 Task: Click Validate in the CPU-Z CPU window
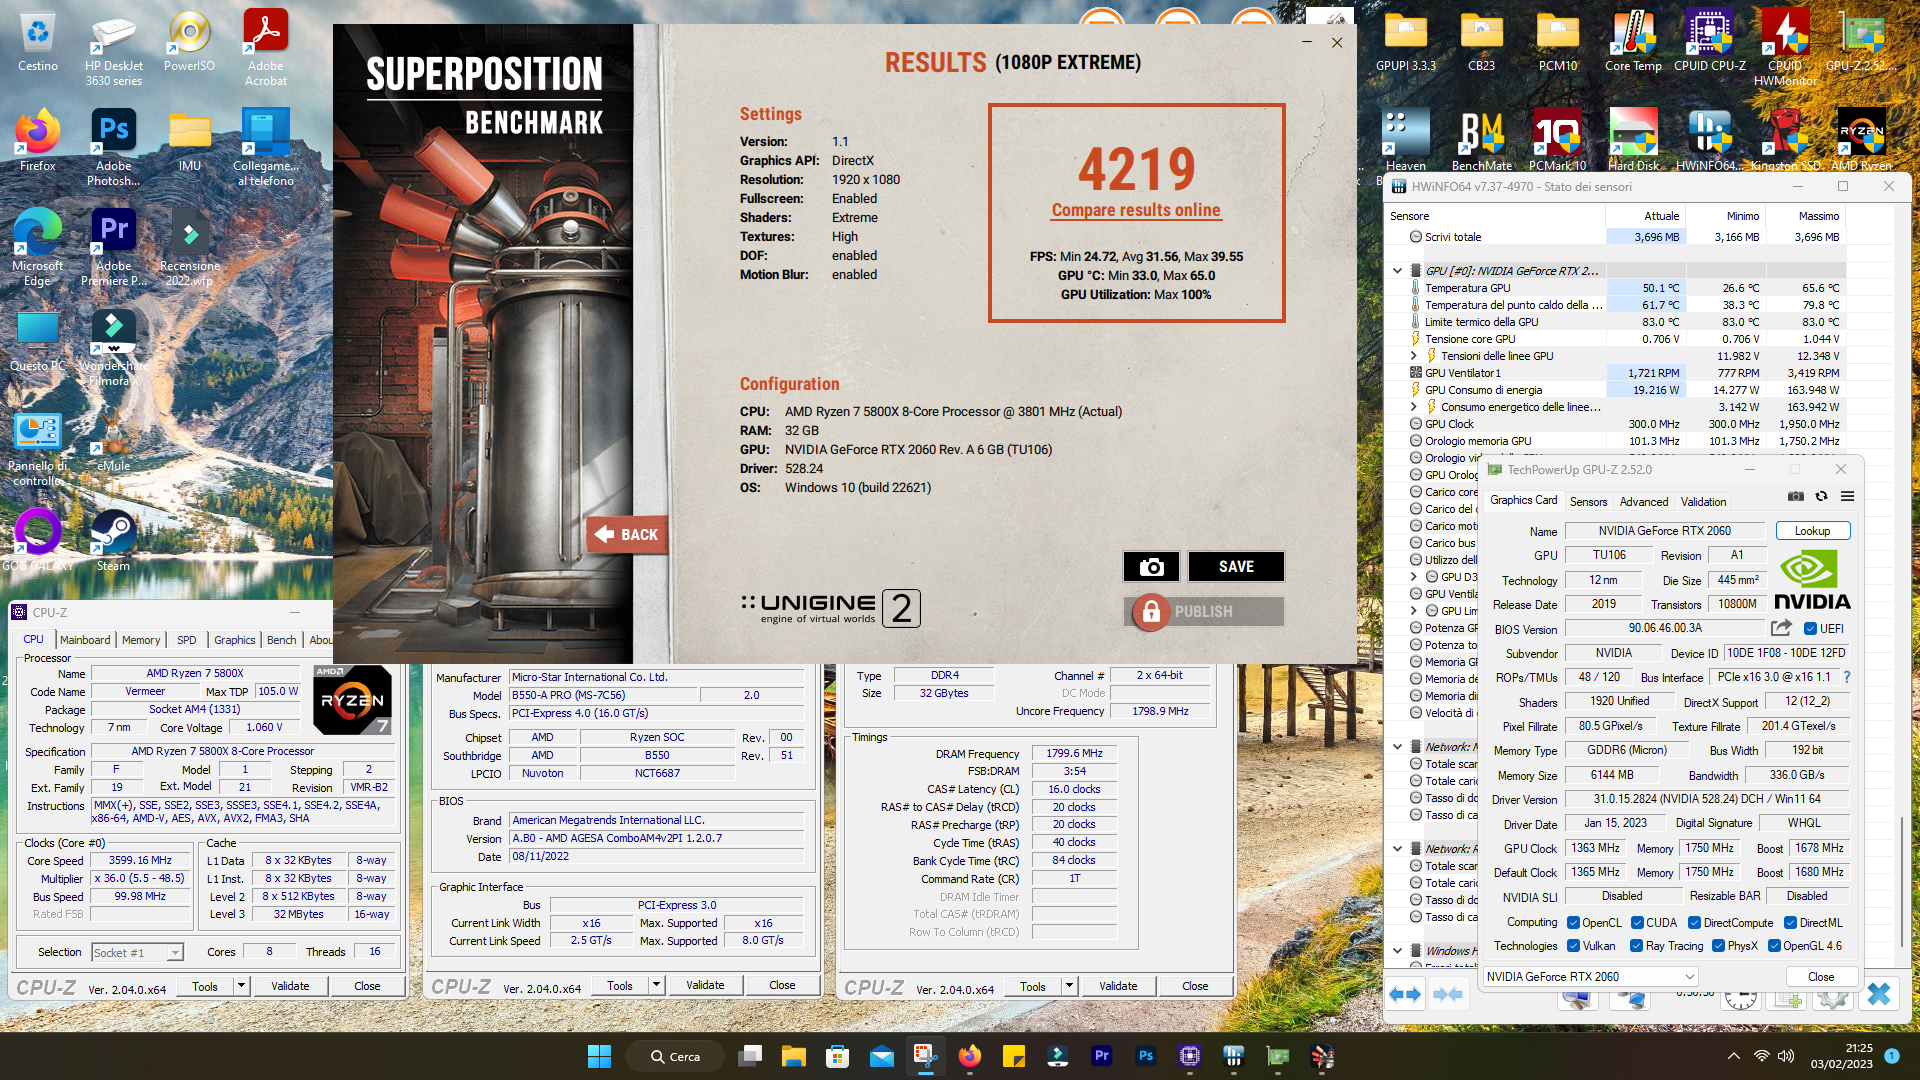(290, 986)
